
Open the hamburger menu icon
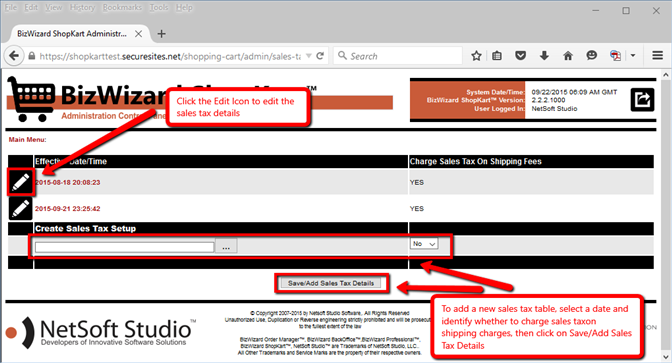pos(657,56)
